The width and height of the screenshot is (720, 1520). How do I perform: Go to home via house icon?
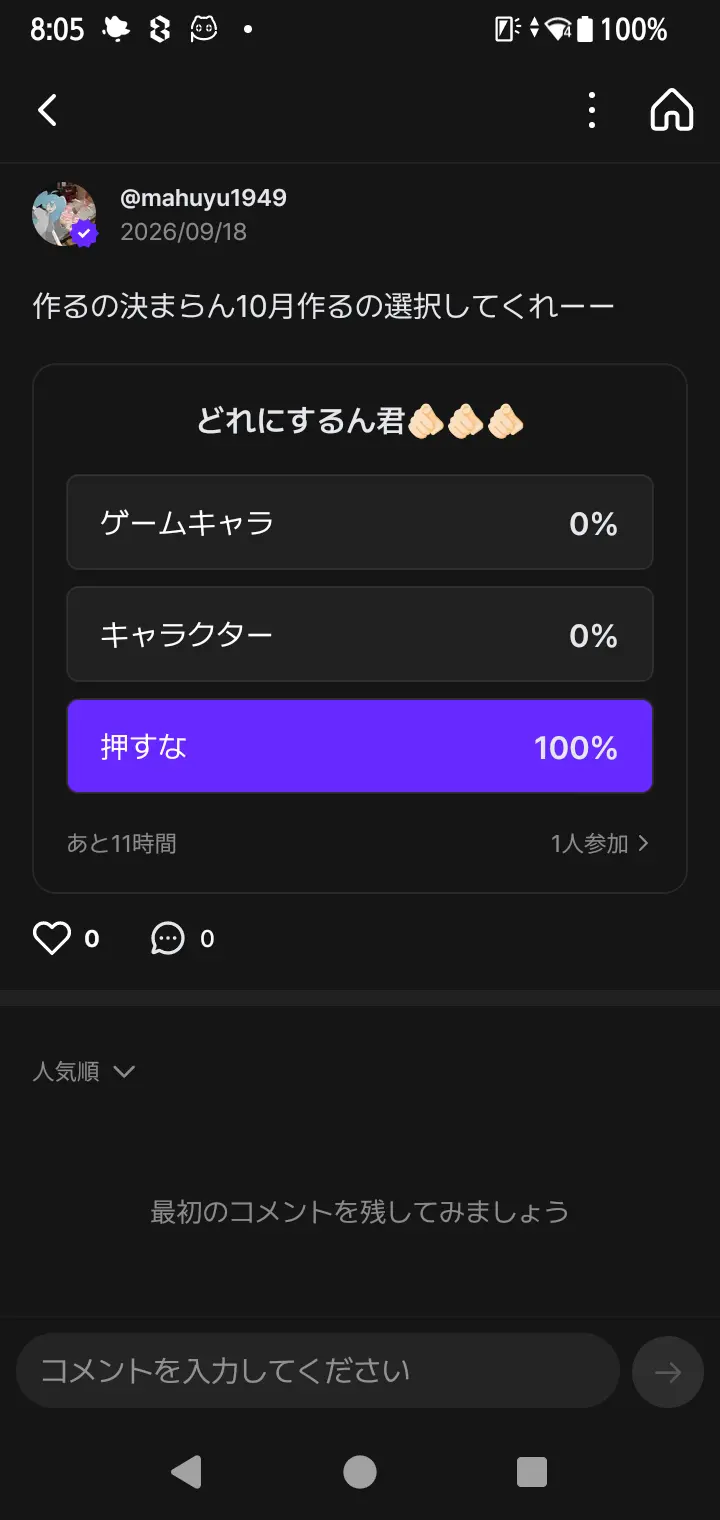[x=671, y=110]
